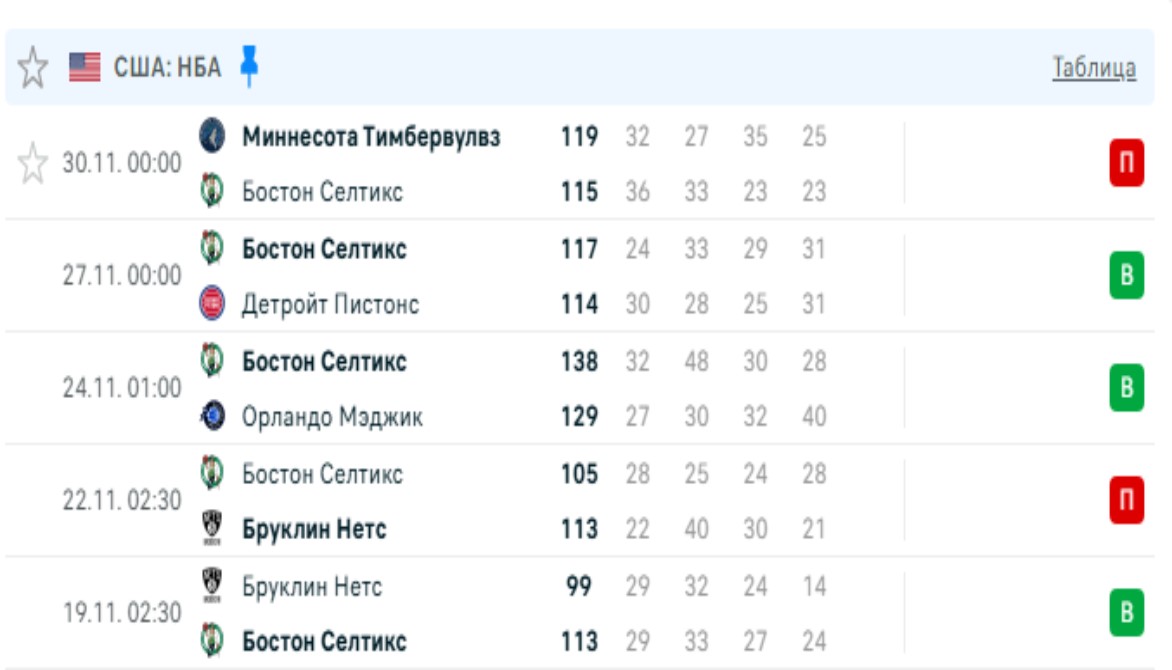Click the Орландо Мэджик team logo

tap(212, 416)
